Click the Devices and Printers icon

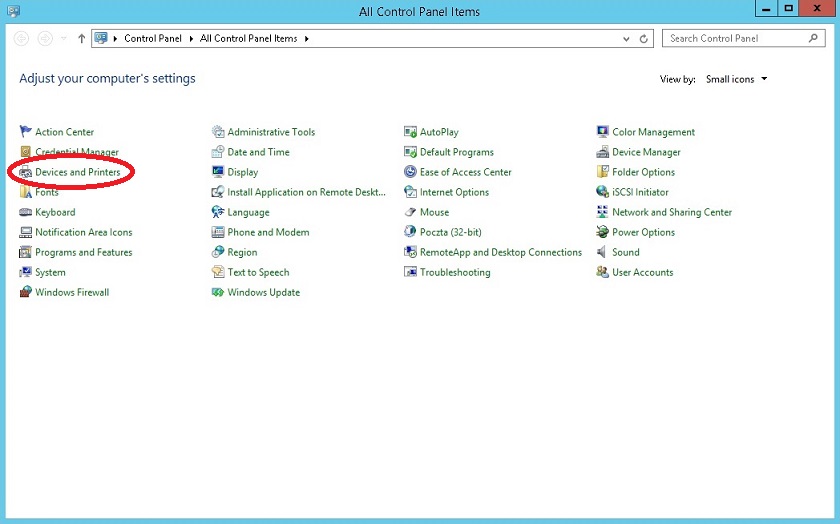coord(25,172)
